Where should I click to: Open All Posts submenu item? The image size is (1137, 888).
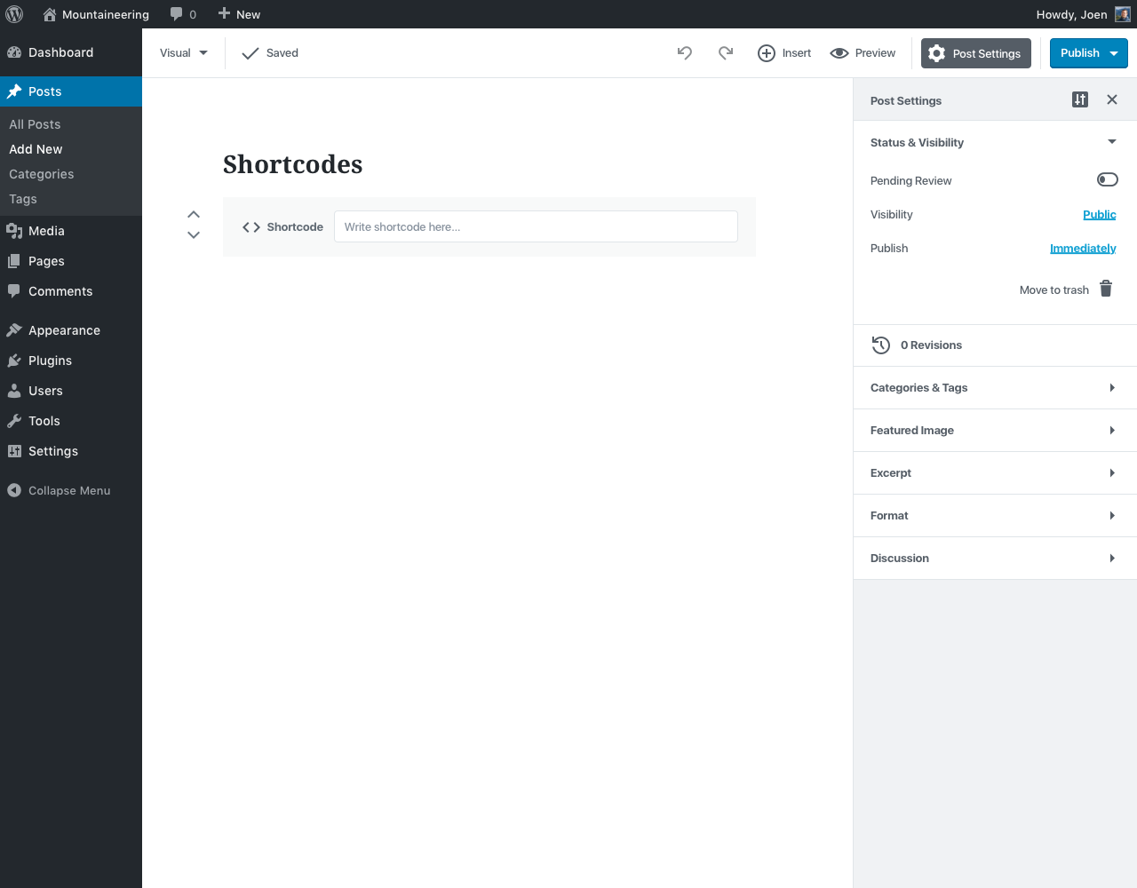click(35, 124)
